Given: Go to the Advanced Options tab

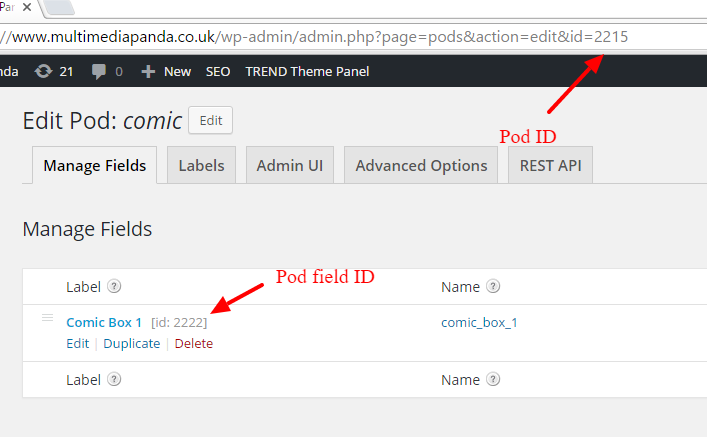Looking at the screenshot, I should tap(421, 166).
